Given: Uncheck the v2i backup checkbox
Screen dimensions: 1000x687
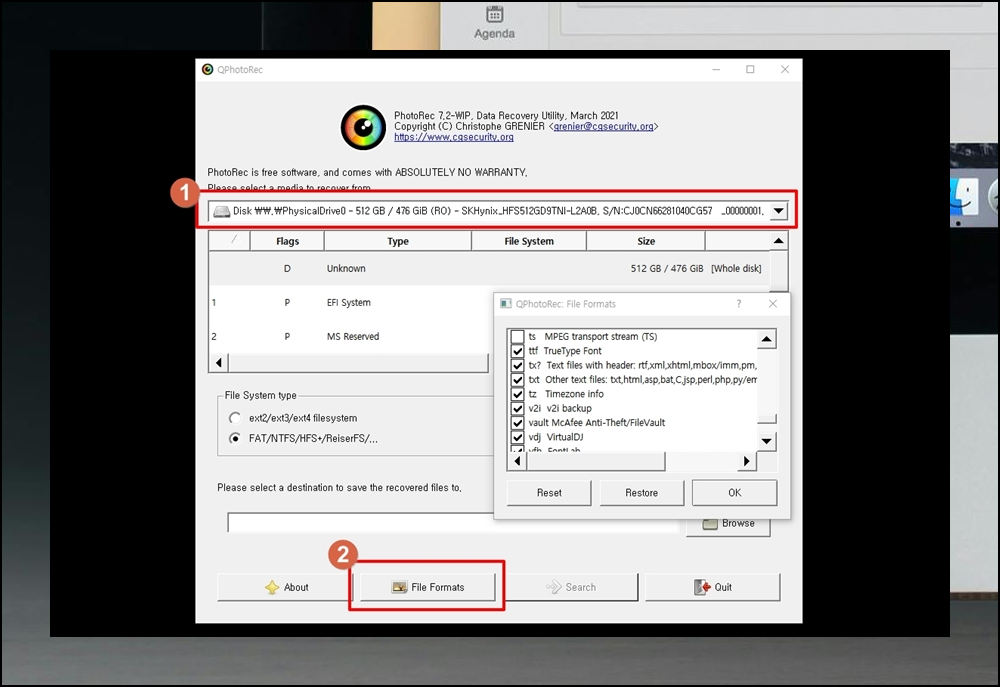Looking at the screenshot, I should coord(517,408).
